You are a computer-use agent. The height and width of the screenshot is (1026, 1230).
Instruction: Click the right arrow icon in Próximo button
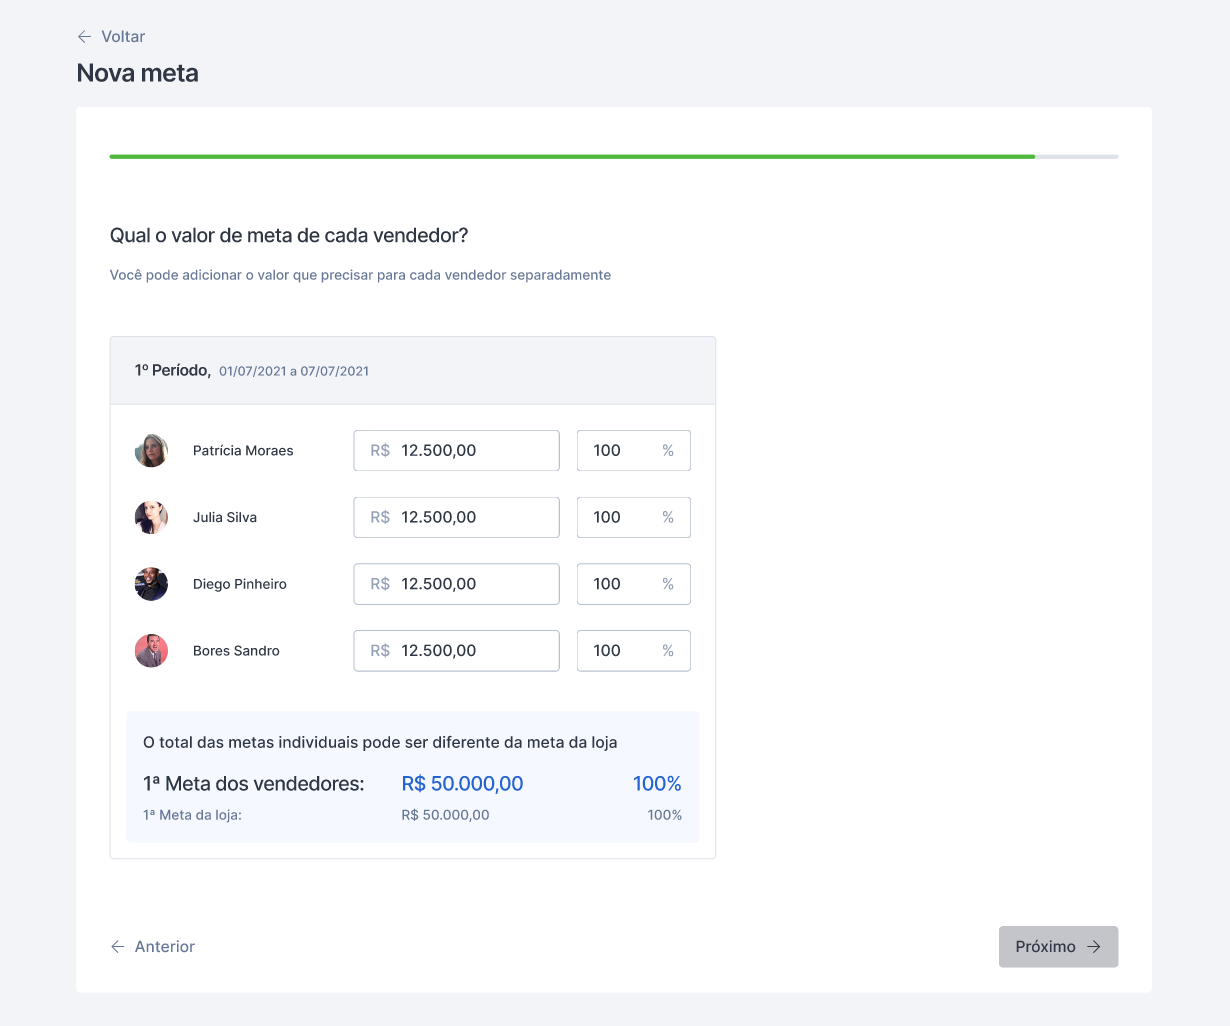point(1094,947)
